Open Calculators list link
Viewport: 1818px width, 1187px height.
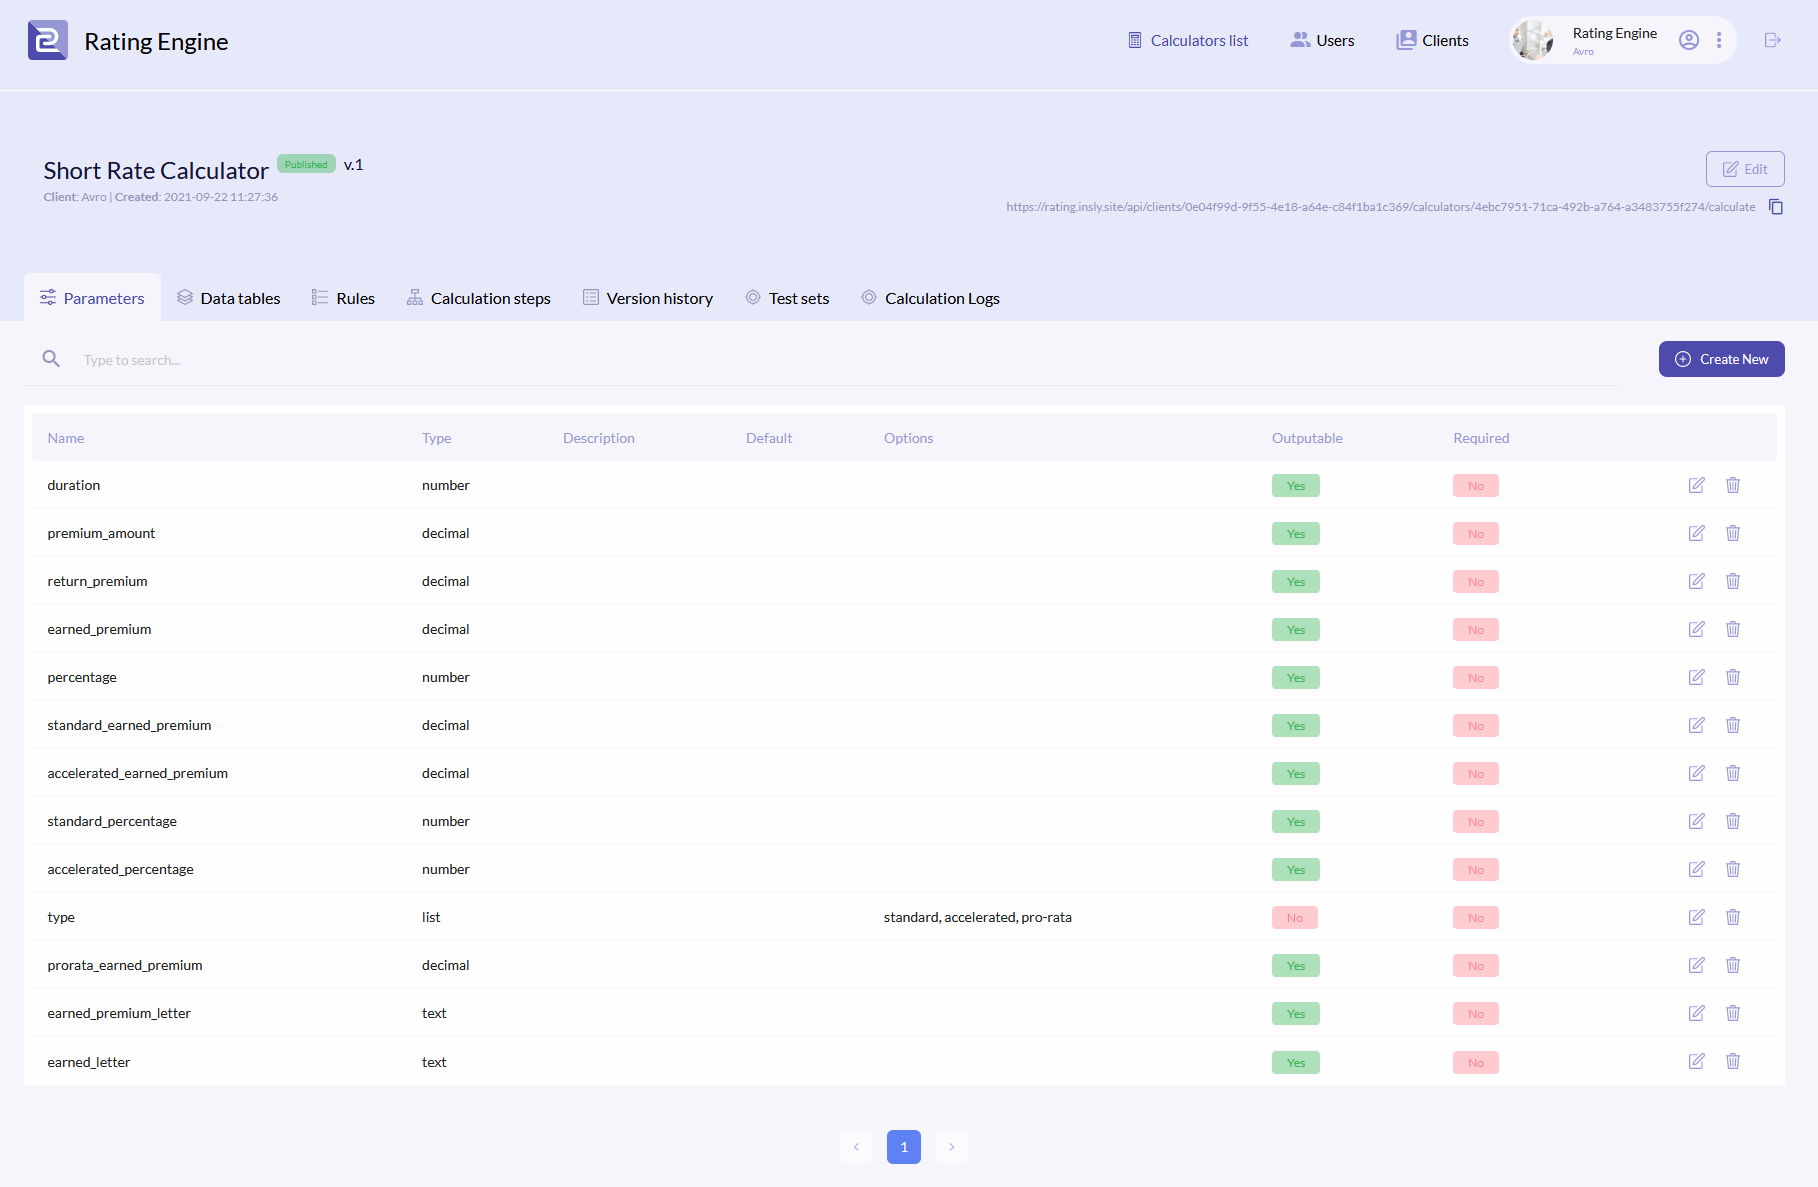point(1188,40)
